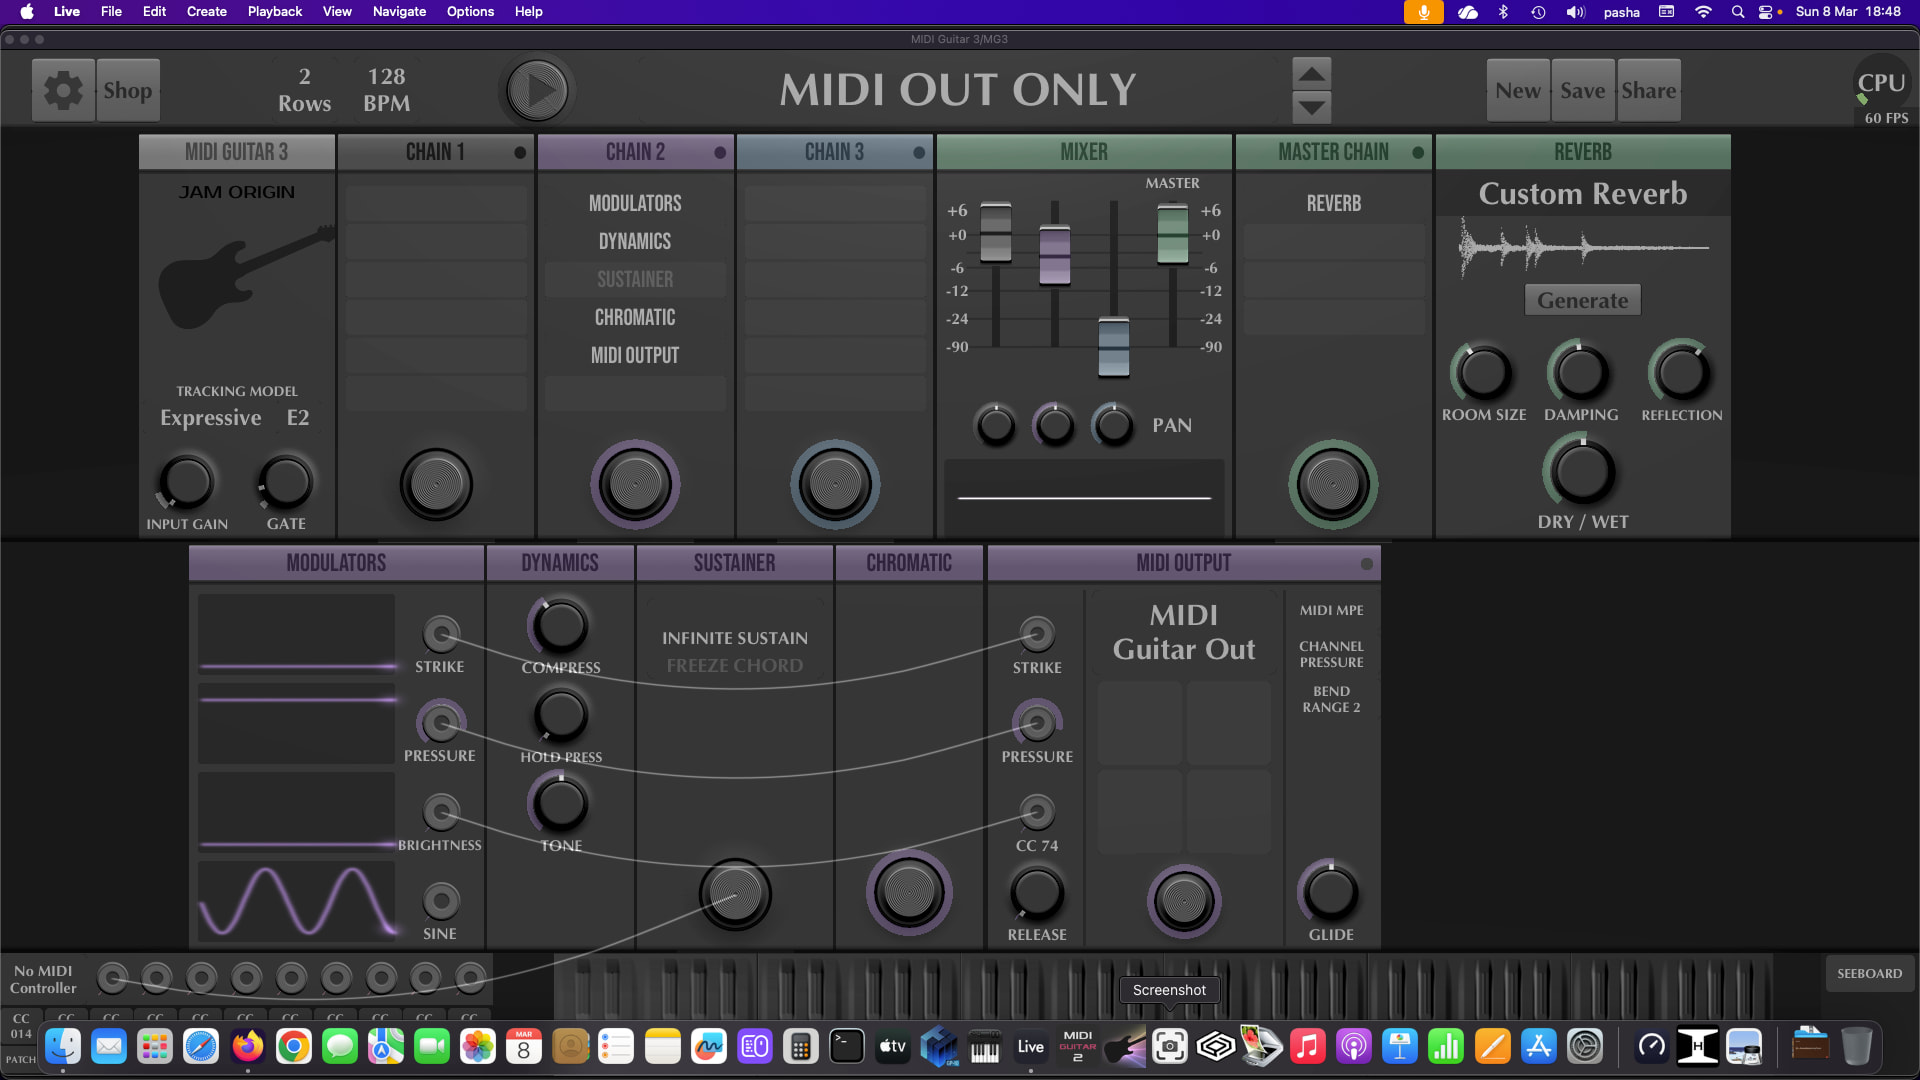This screenshot has height=1080, width=1920.
Task: Click the STRIKE modulator output jack
Action: (441, 634)
